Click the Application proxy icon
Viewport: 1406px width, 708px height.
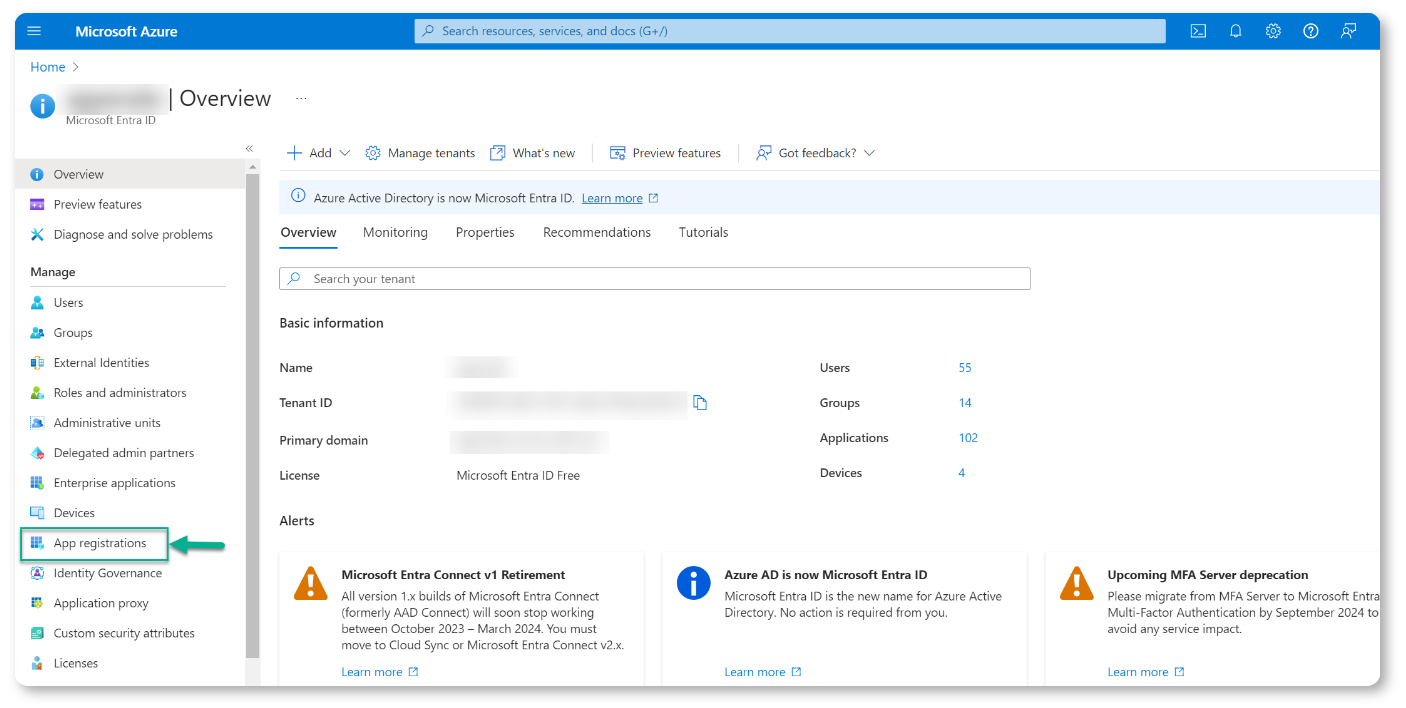(37, 603)
